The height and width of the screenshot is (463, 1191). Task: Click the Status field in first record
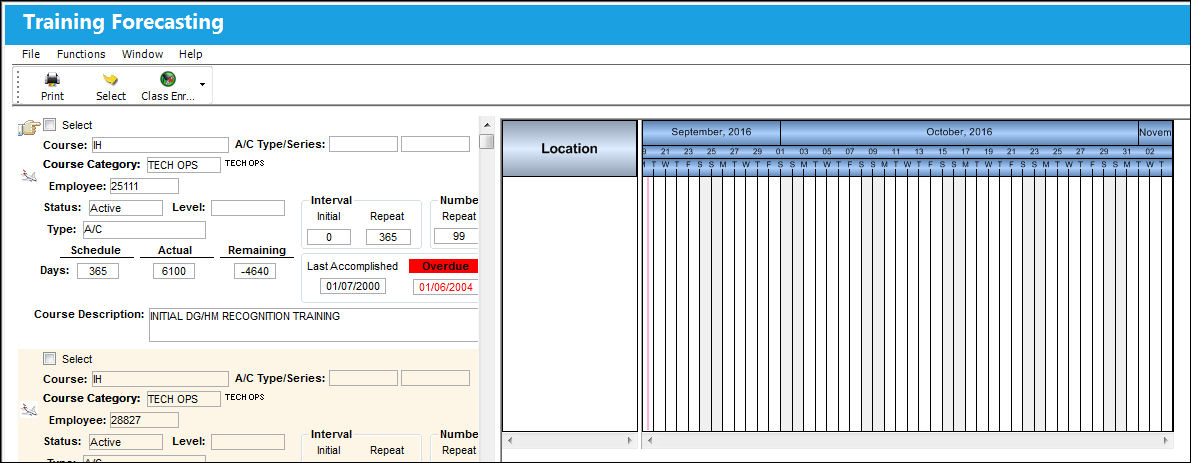[x=125, y=208]
